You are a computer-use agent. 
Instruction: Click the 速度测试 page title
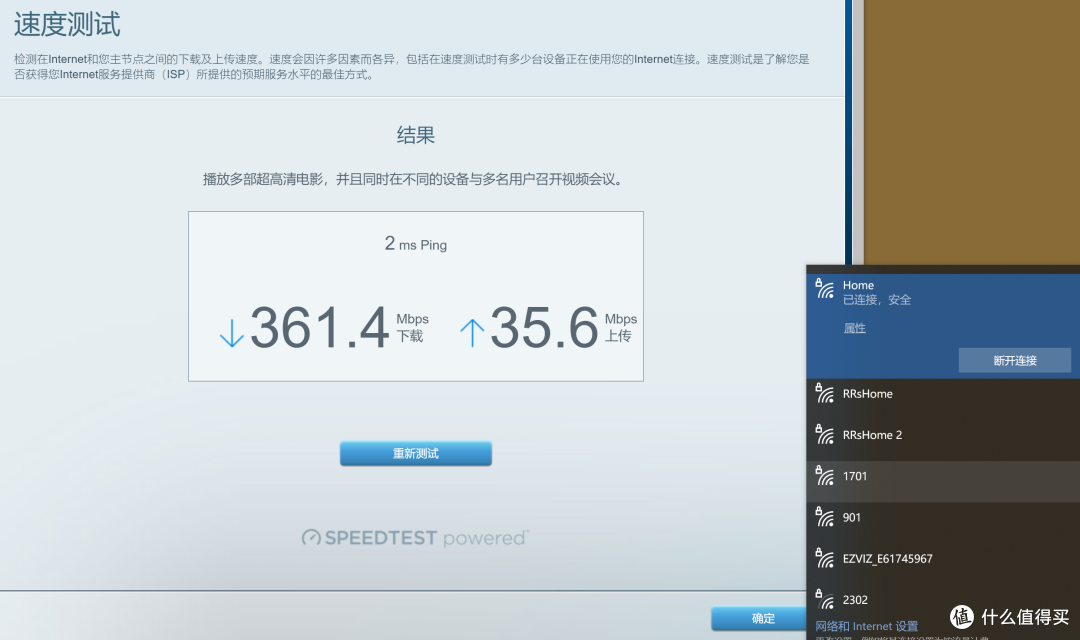pos(67,24)
